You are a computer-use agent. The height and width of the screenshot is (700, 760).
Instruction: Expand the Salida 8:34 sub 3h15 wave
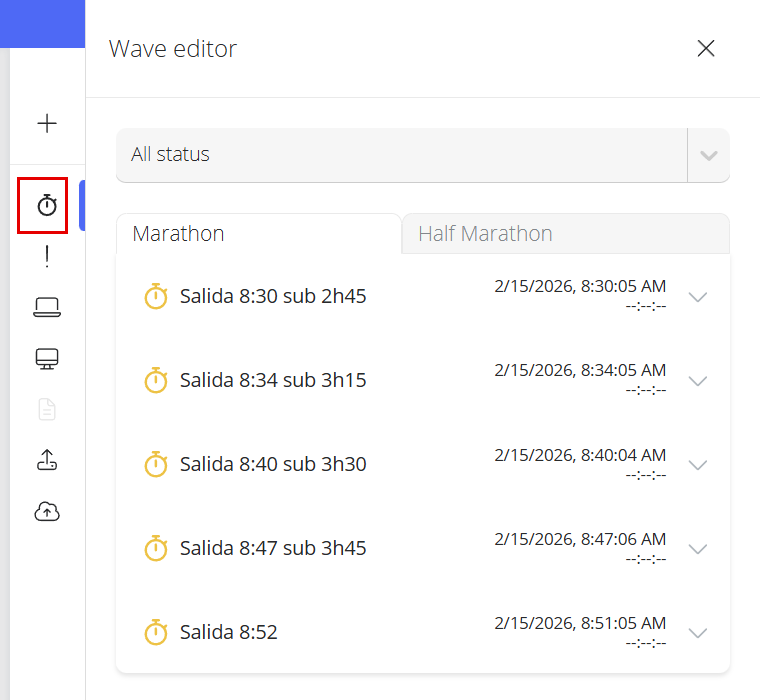(x=698, y=381)
